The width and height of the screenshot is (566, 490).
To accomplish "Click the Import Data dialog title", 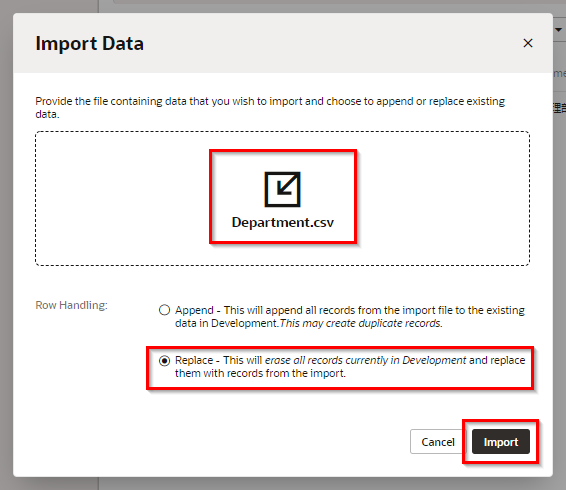I will coord(90,43).
